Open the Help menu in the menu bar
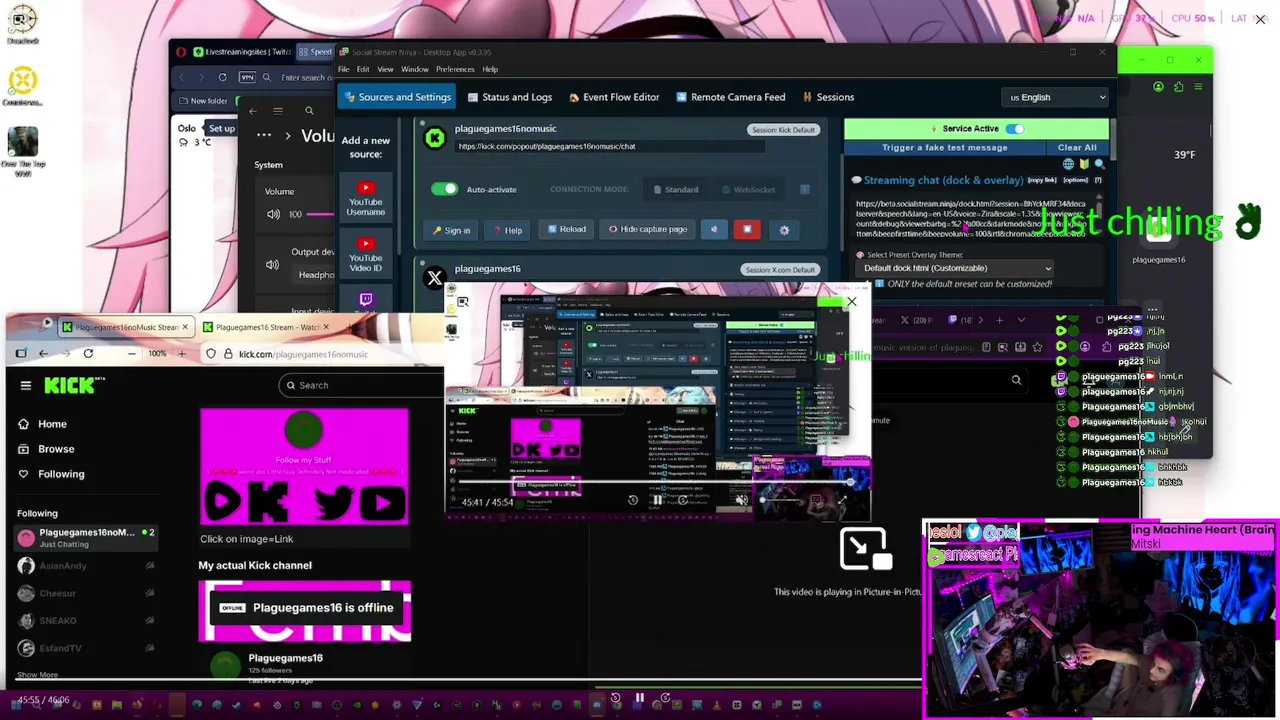This screenshot has width=1280, height=720. 490,69
